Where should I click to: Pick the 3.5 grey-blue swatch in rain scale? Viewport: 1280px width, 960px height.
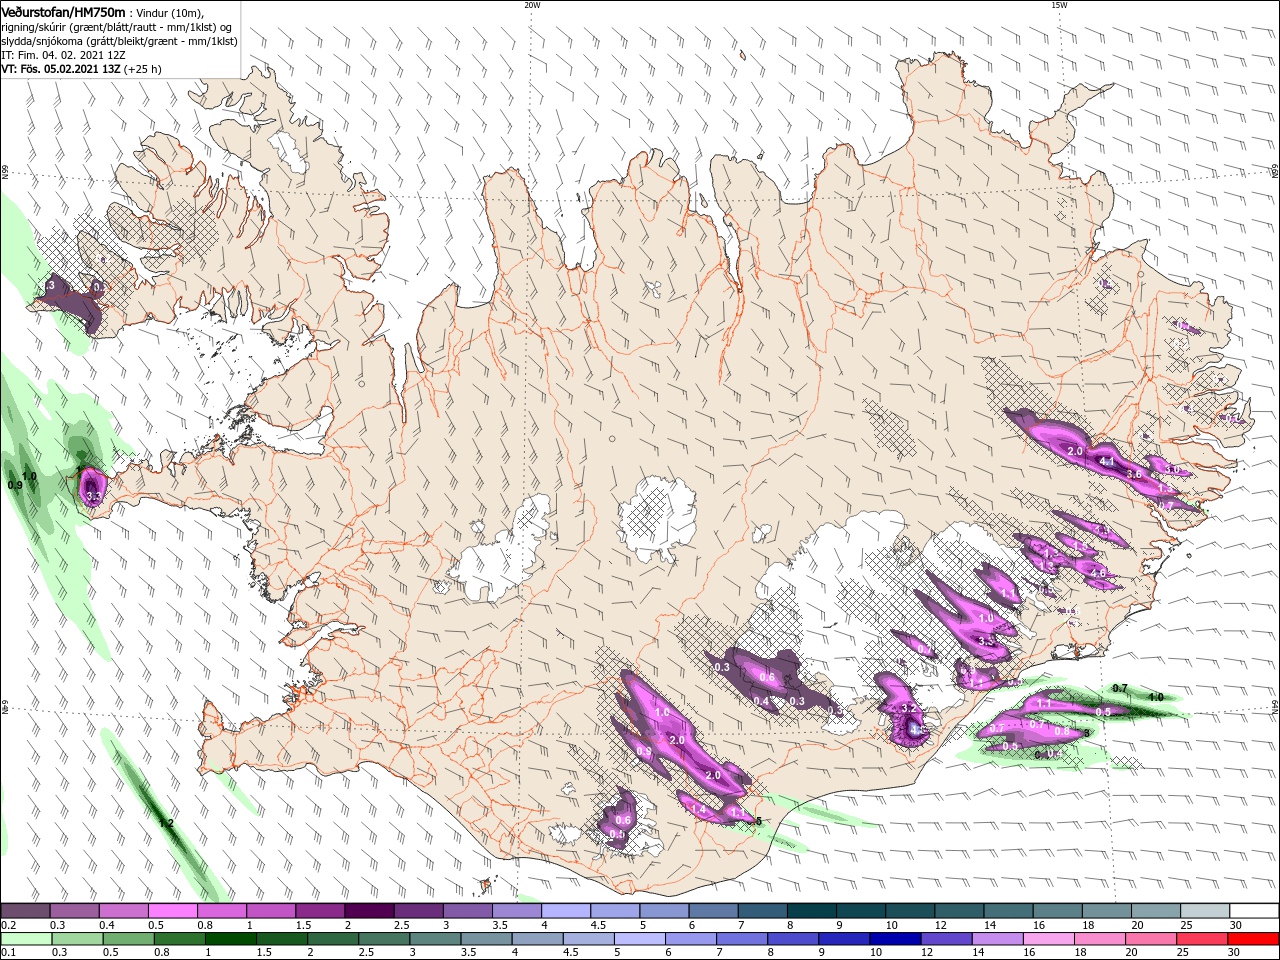pyautogui.click(x=488, y=939)
